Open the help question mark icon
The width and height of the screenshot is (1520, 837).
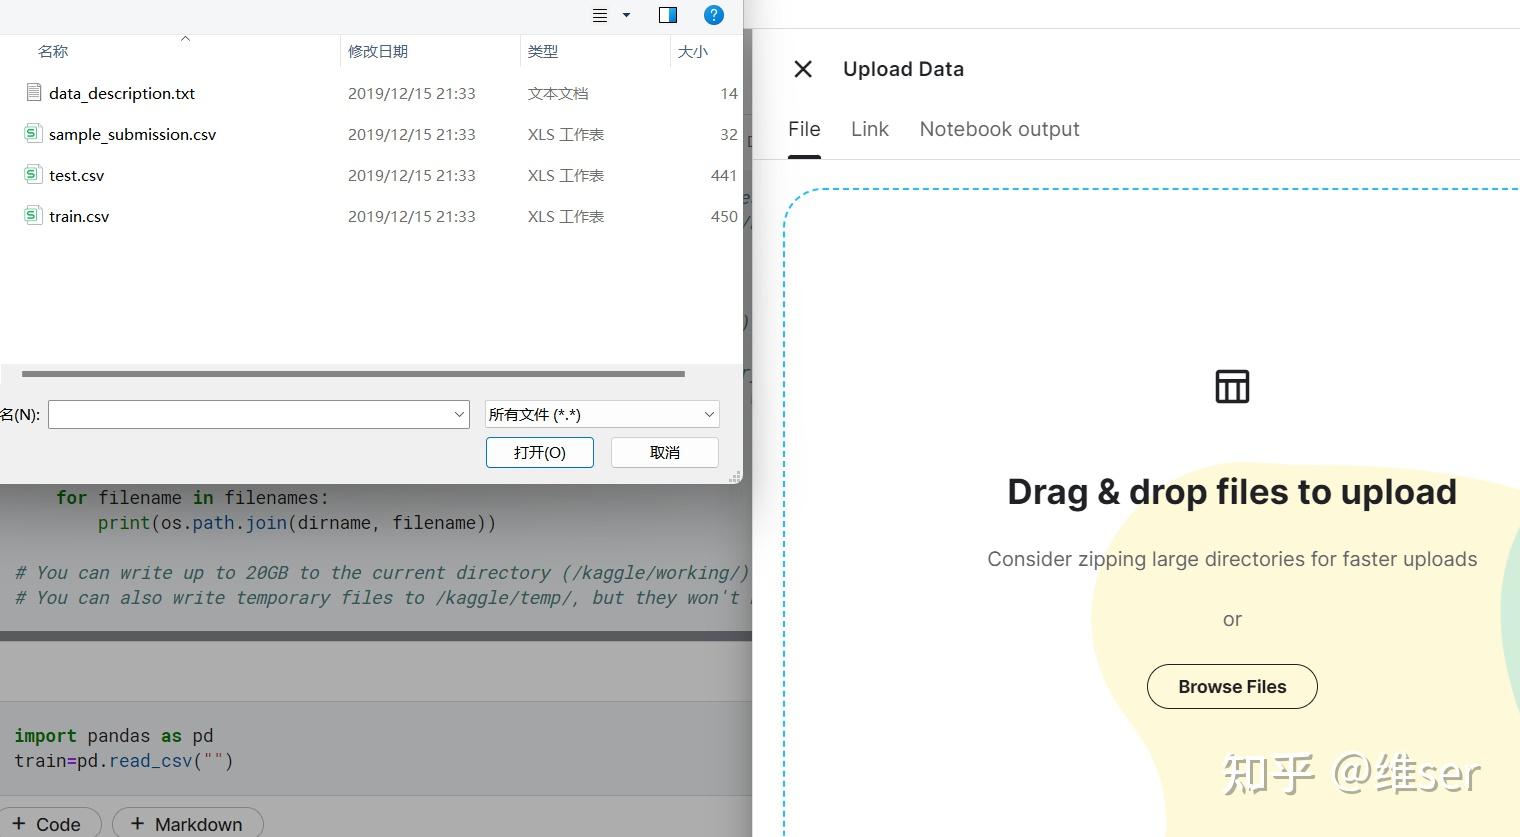pos(713,14)
